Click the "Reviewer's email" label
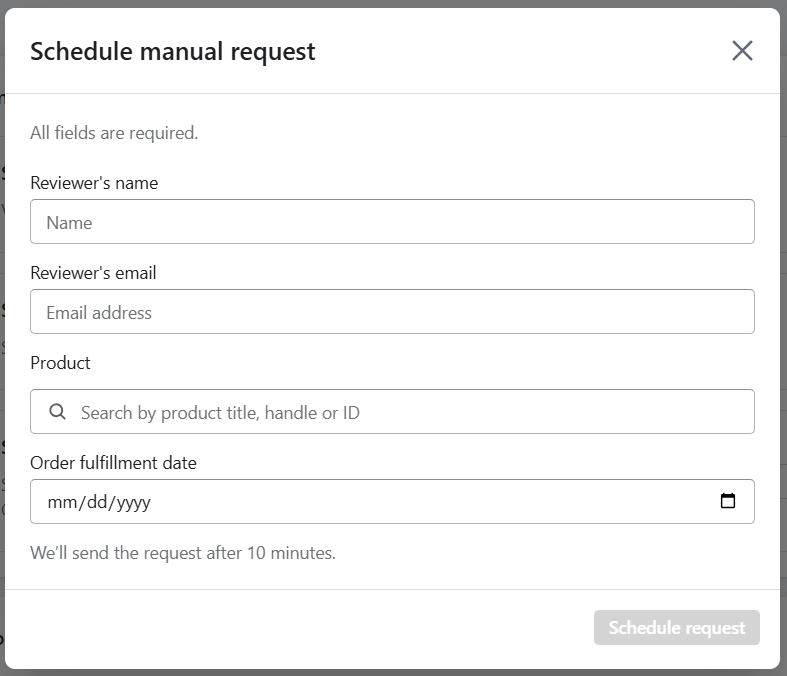The image size is (787, 676). coord(93,273)
